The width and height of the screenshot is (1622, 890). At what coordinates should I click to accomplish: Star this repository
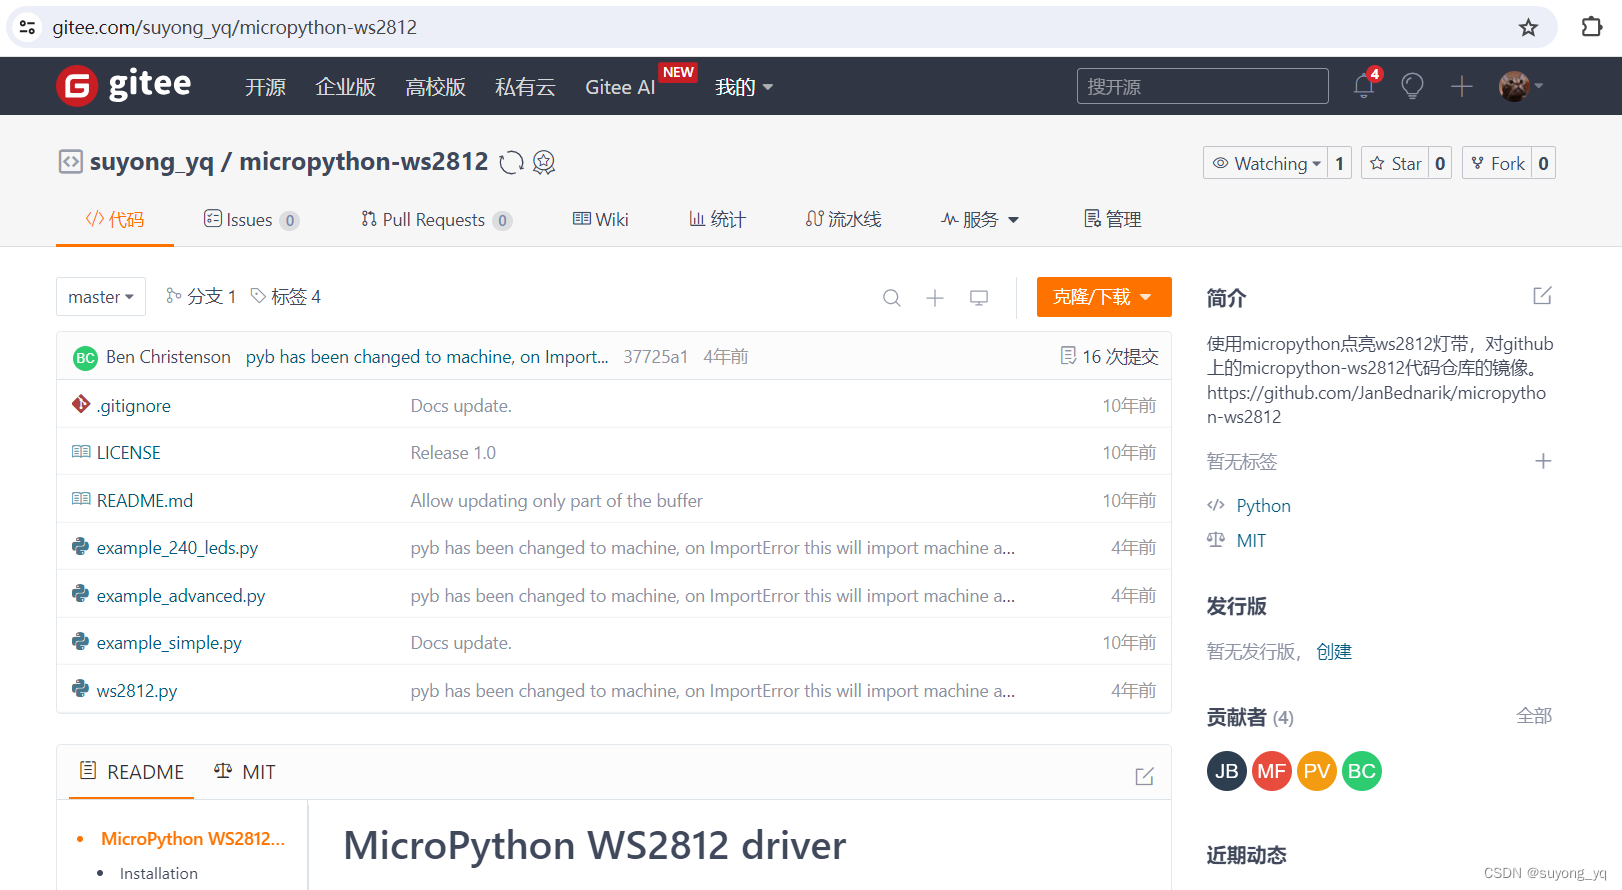pyautogui.click(x=1395, y=163)
